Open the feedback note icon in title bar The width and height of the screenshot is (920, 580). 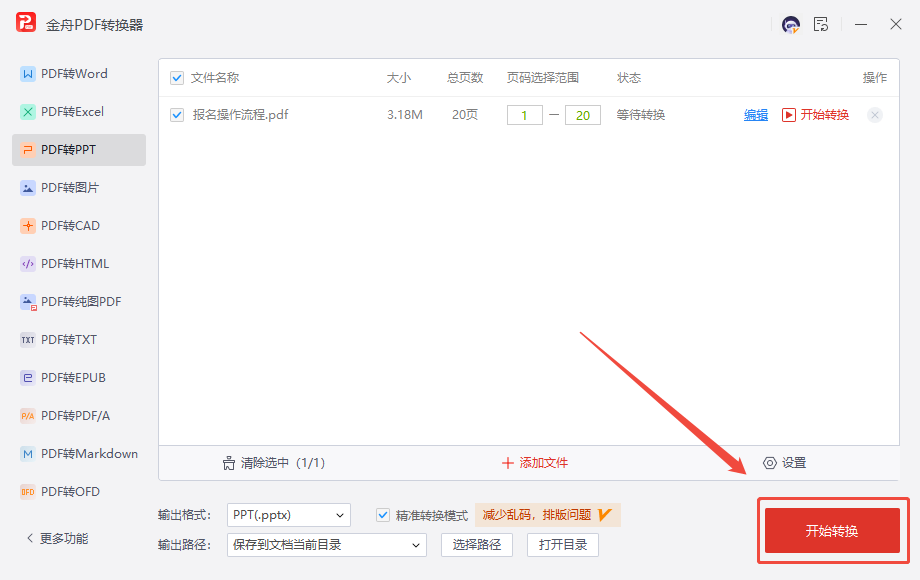click(x=821, y=25)
